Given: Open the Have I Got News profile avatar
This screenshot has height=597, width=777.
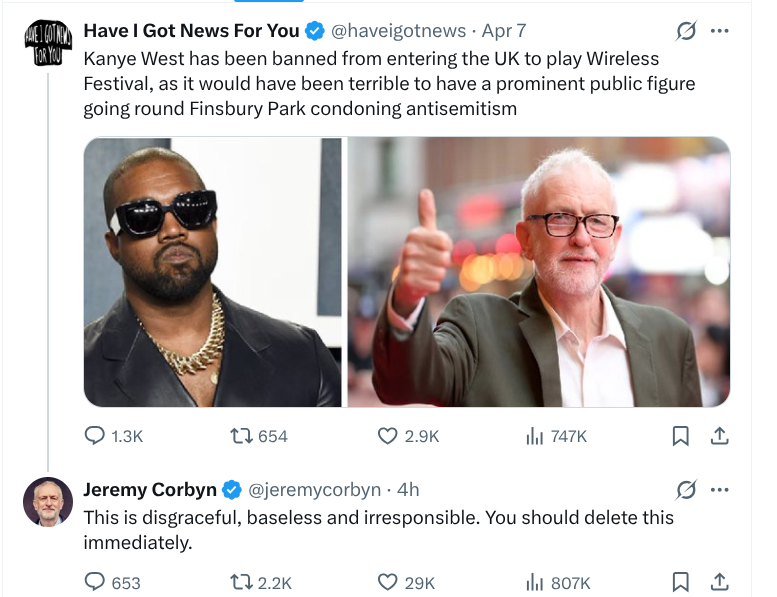Looking at the screenshot, I should (x=48, y=43).
